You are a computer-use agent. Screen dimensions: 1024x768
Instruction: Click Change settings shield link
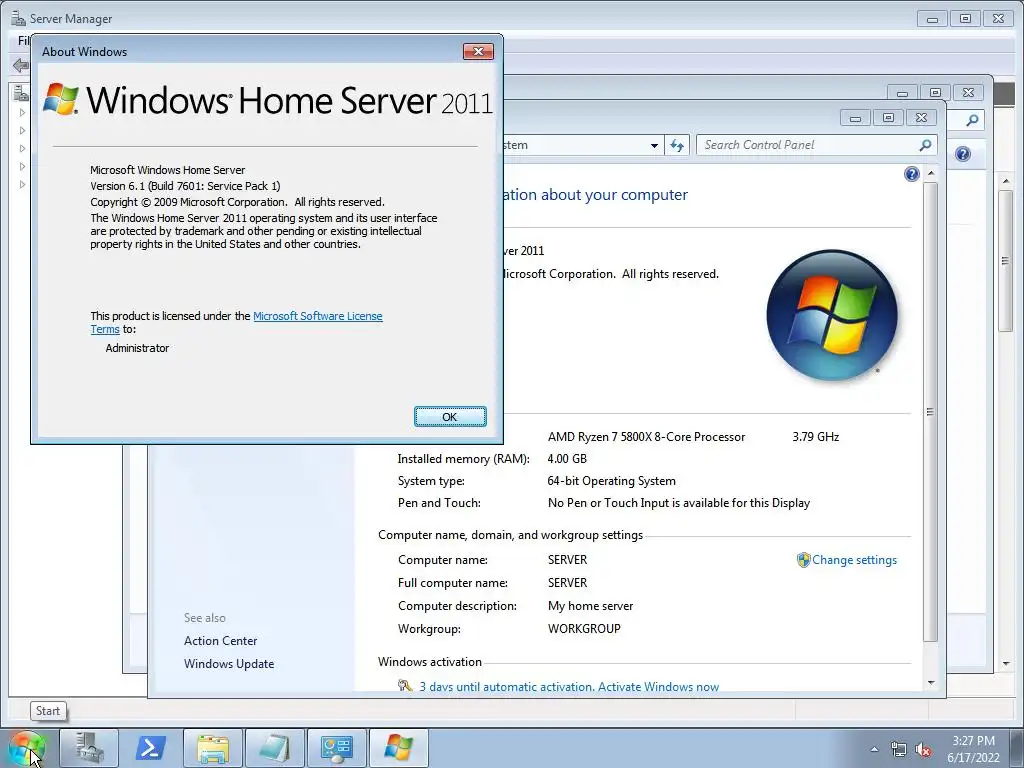tap(847, 560)
